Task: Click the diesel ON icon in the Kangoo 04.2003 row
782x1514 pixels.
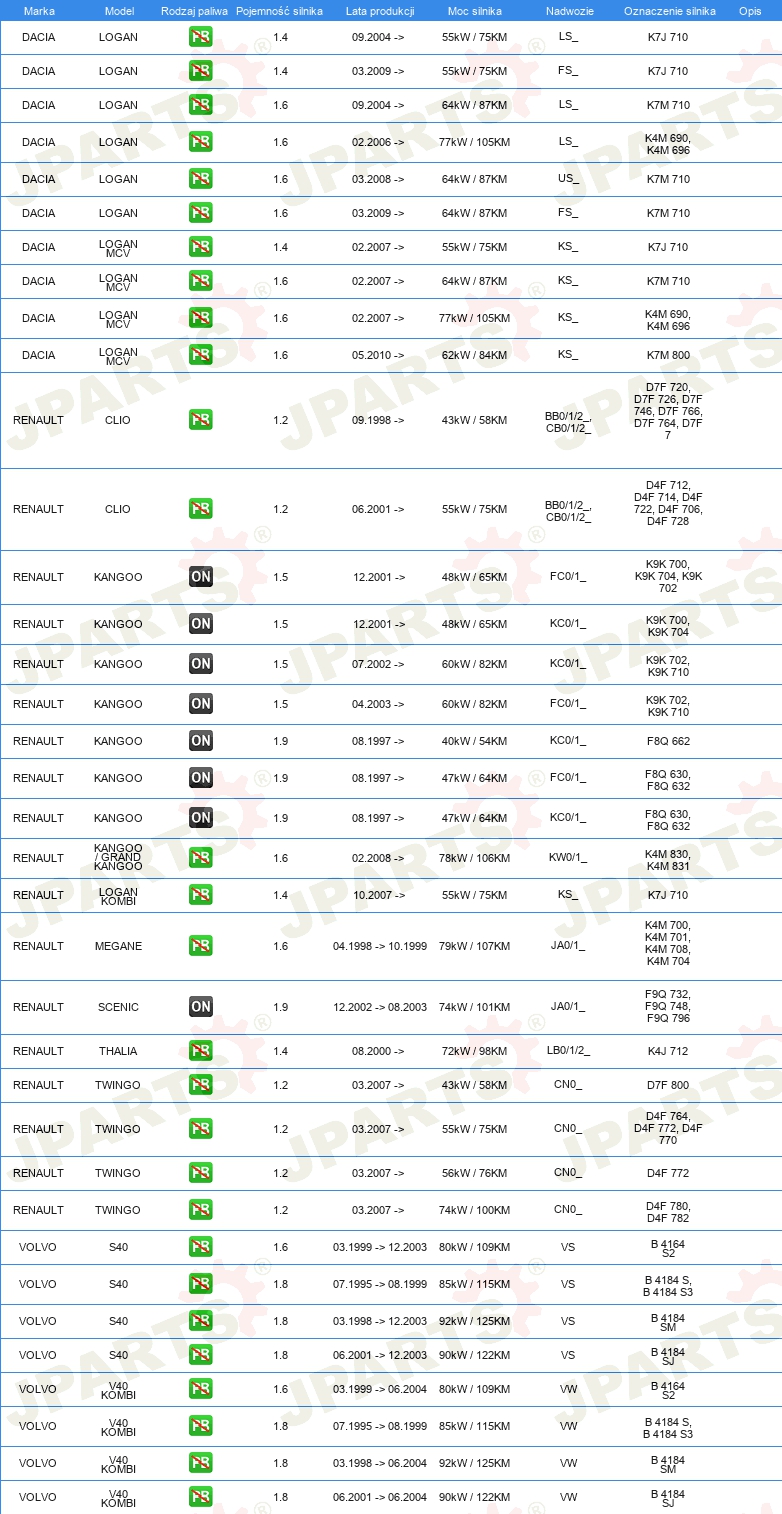Action: point(201,704)
